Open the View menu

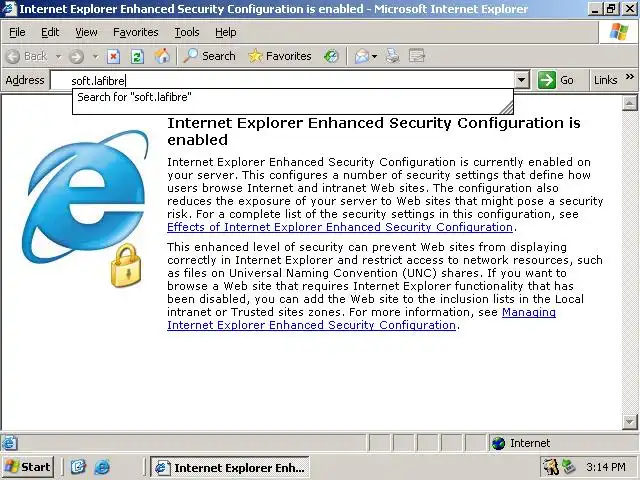coord(86,32)
